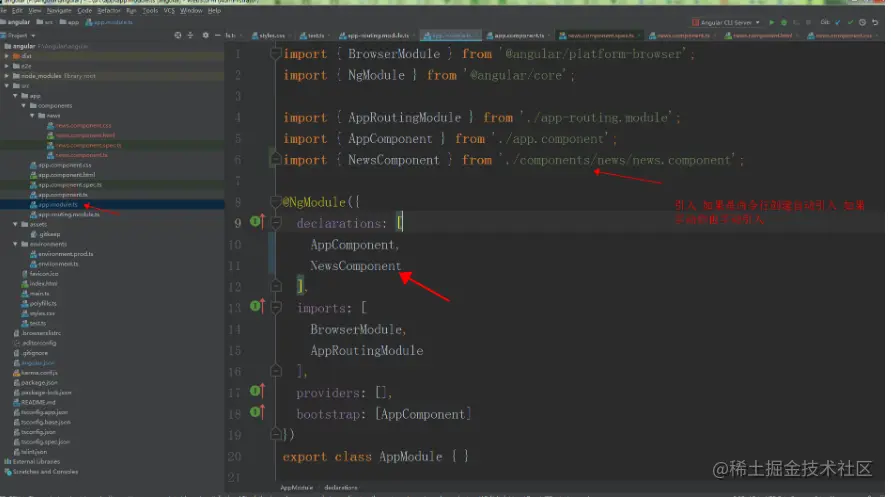Viewport: 891px width, 497px height.
Task: Collapse the environments folder
Action: [15, 244]
